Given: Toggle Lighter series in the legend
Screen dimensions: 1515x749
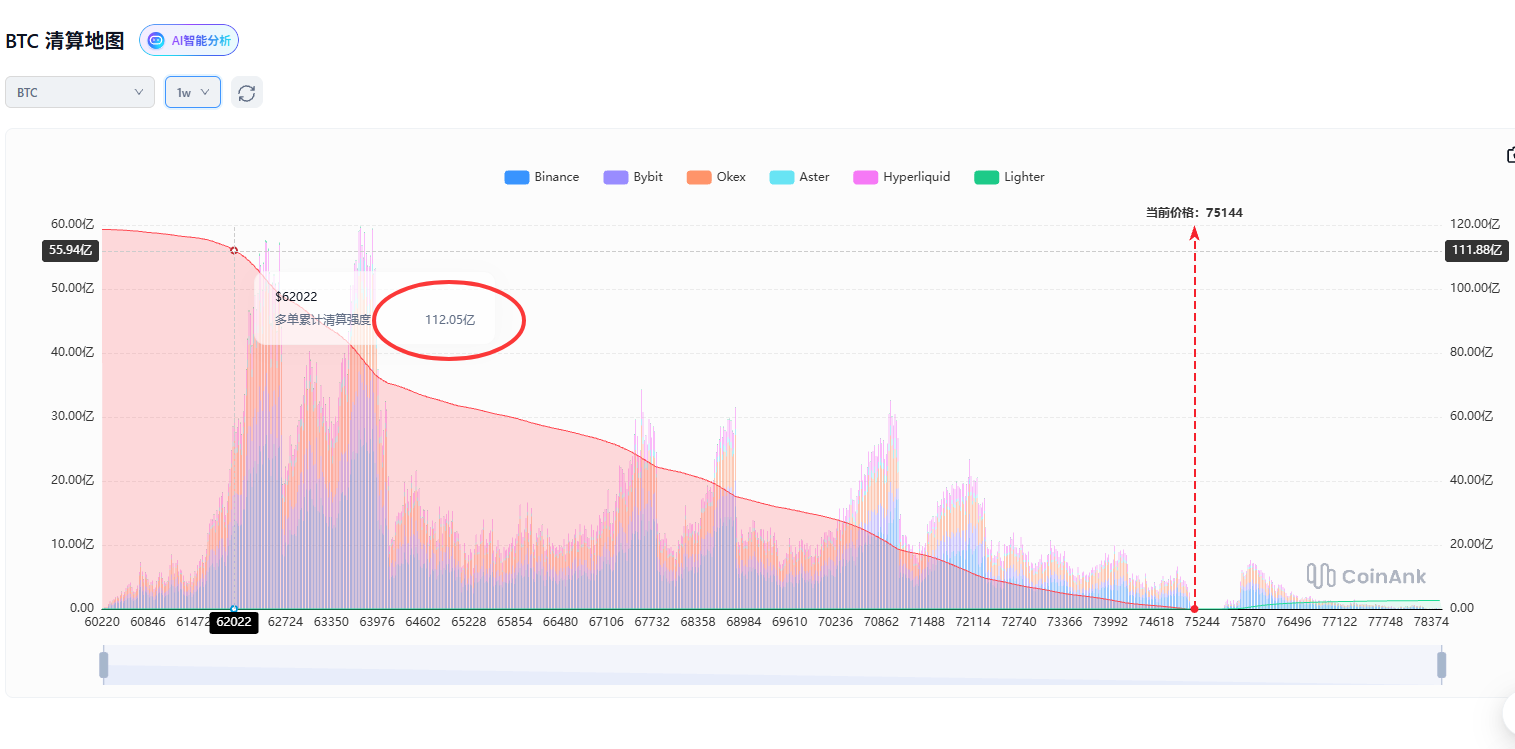Looking at the screenshot, I should coord(1009,177).
